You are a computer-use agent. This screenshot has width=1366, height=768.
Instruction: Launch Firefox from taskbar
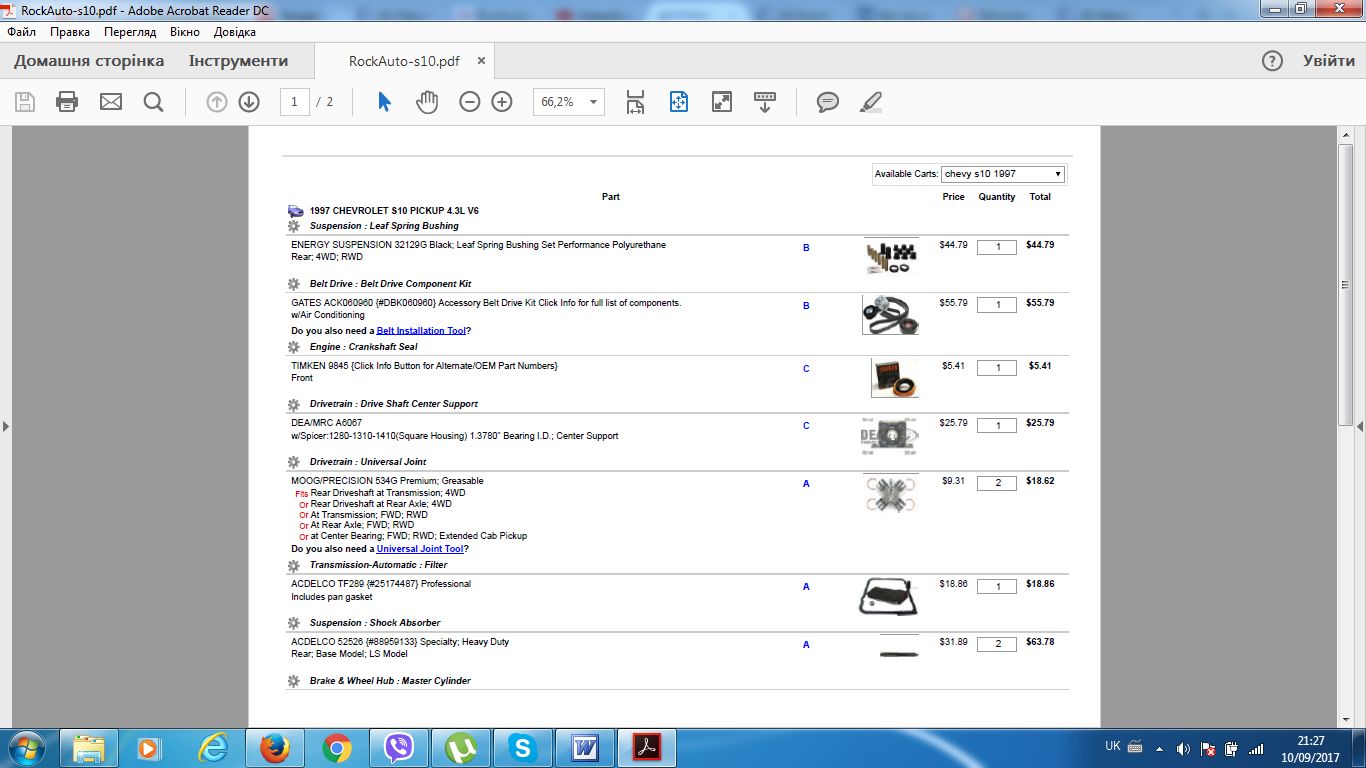[274, 748]
